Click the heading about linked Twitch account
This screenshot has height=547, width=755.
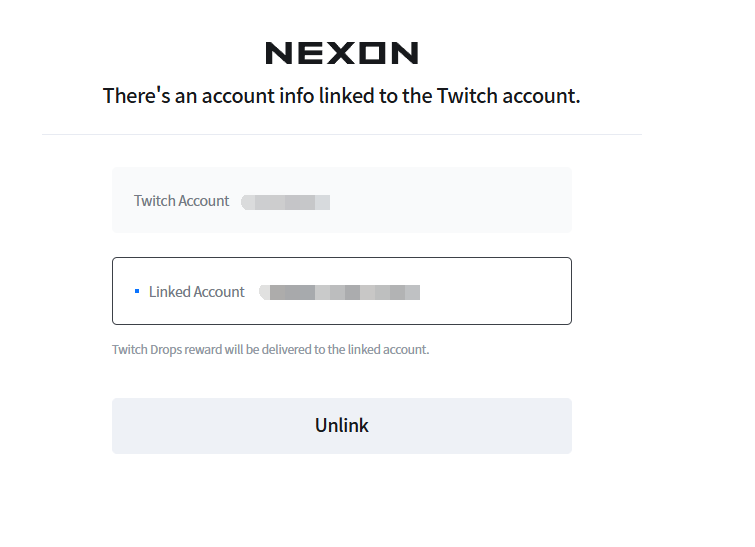pyautogui.click(x=342, y=96)
